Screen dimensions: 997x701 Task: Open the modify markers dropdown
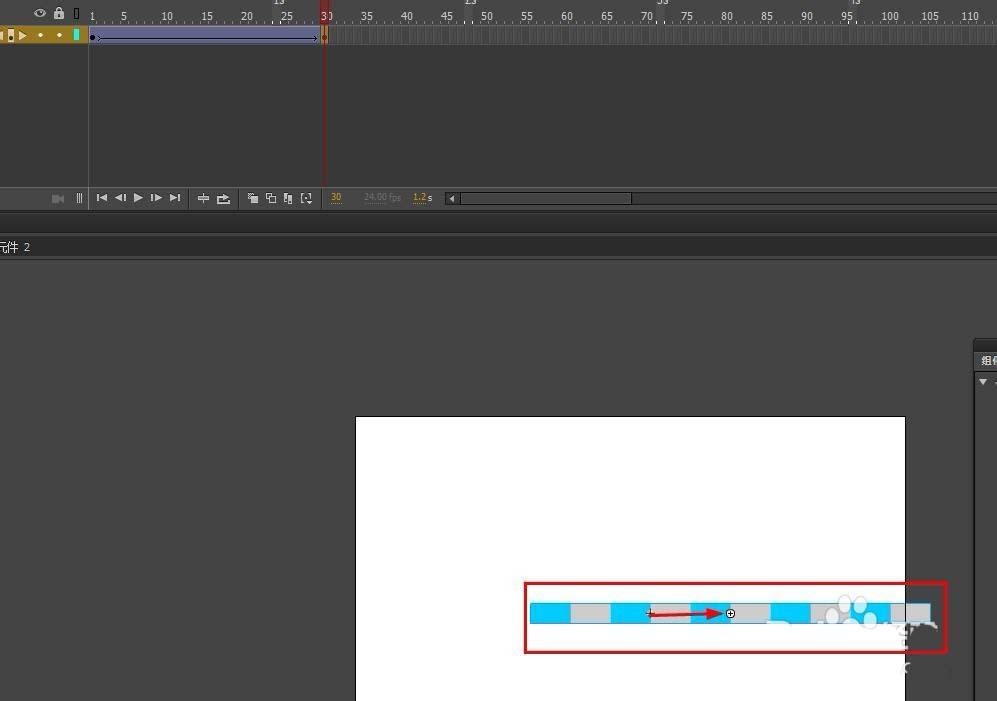306,198
